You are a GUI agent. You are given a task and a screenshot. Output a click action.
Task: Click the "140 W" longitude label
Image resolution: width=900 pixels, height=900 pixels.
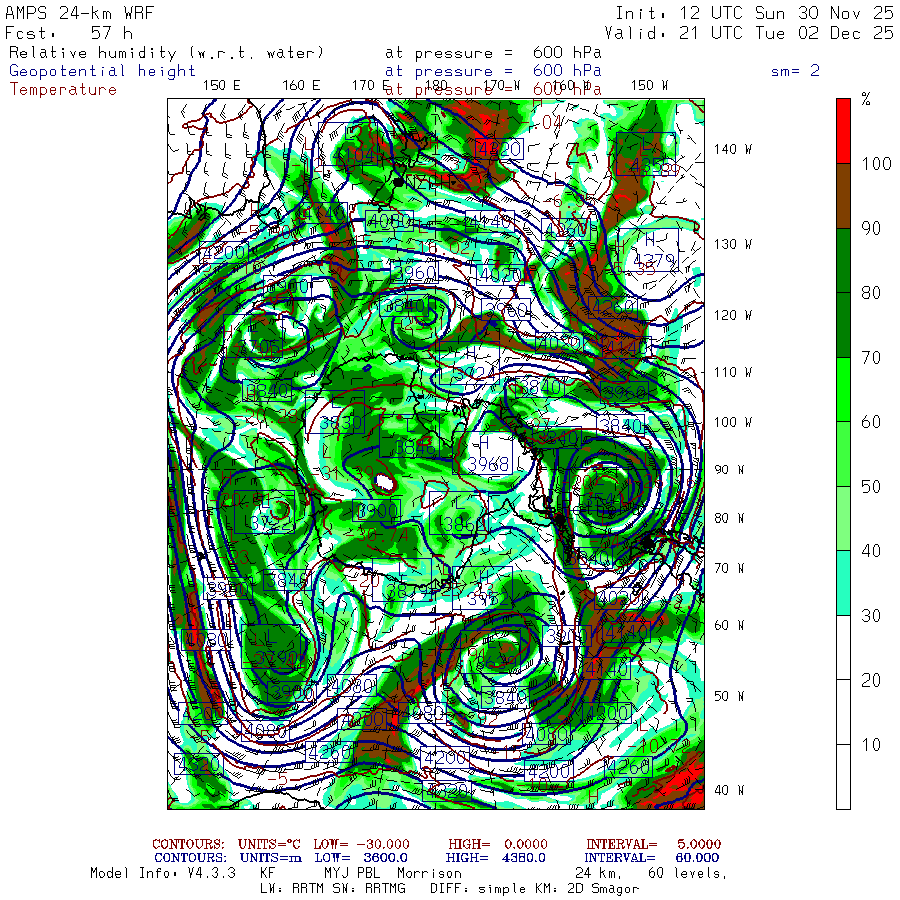pos(733,149)
